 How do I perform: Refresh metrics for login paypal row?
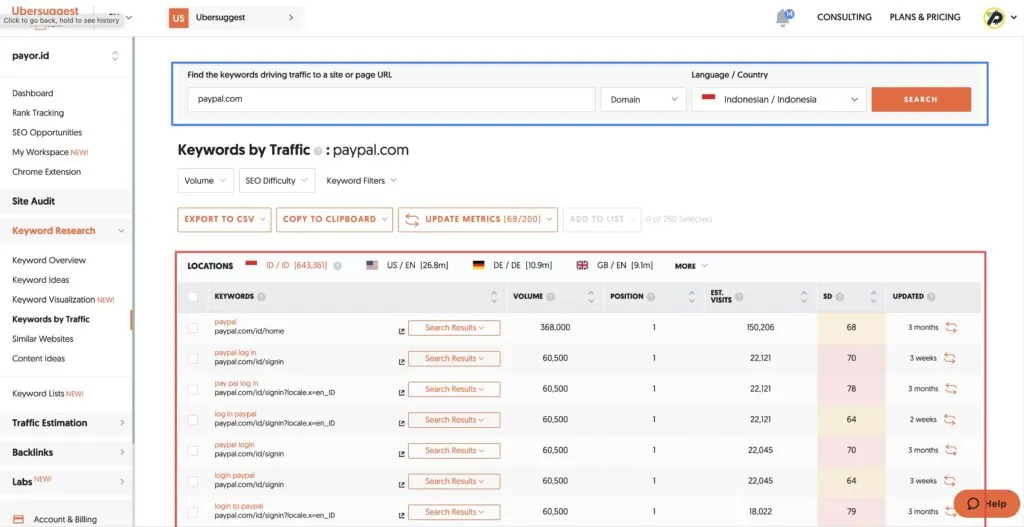click(950, 481)
